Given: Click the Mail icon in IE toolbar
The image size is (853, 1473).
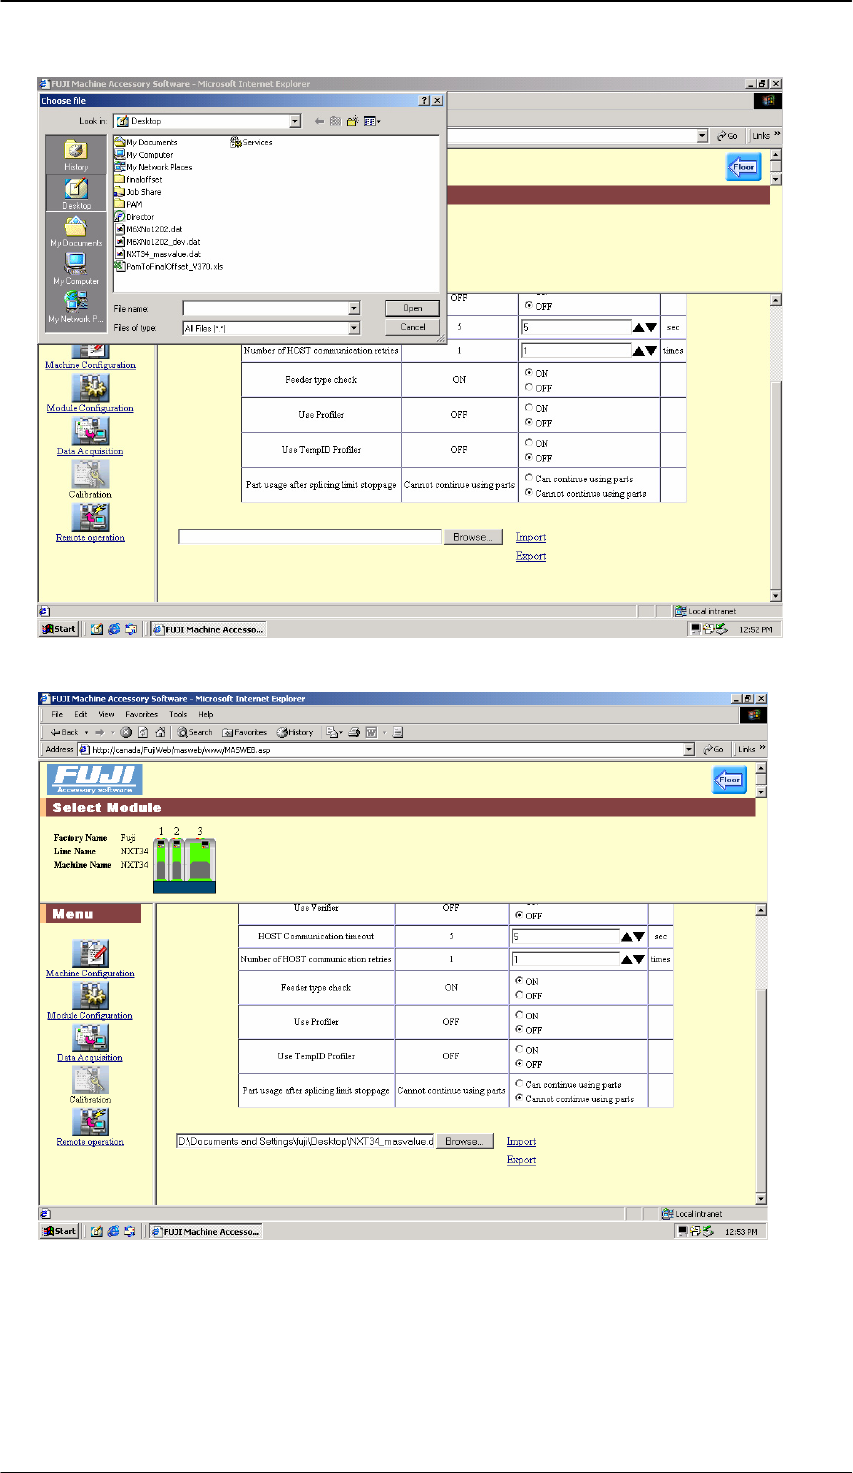Looking at the screenshot, I should (x=331, y=732).
